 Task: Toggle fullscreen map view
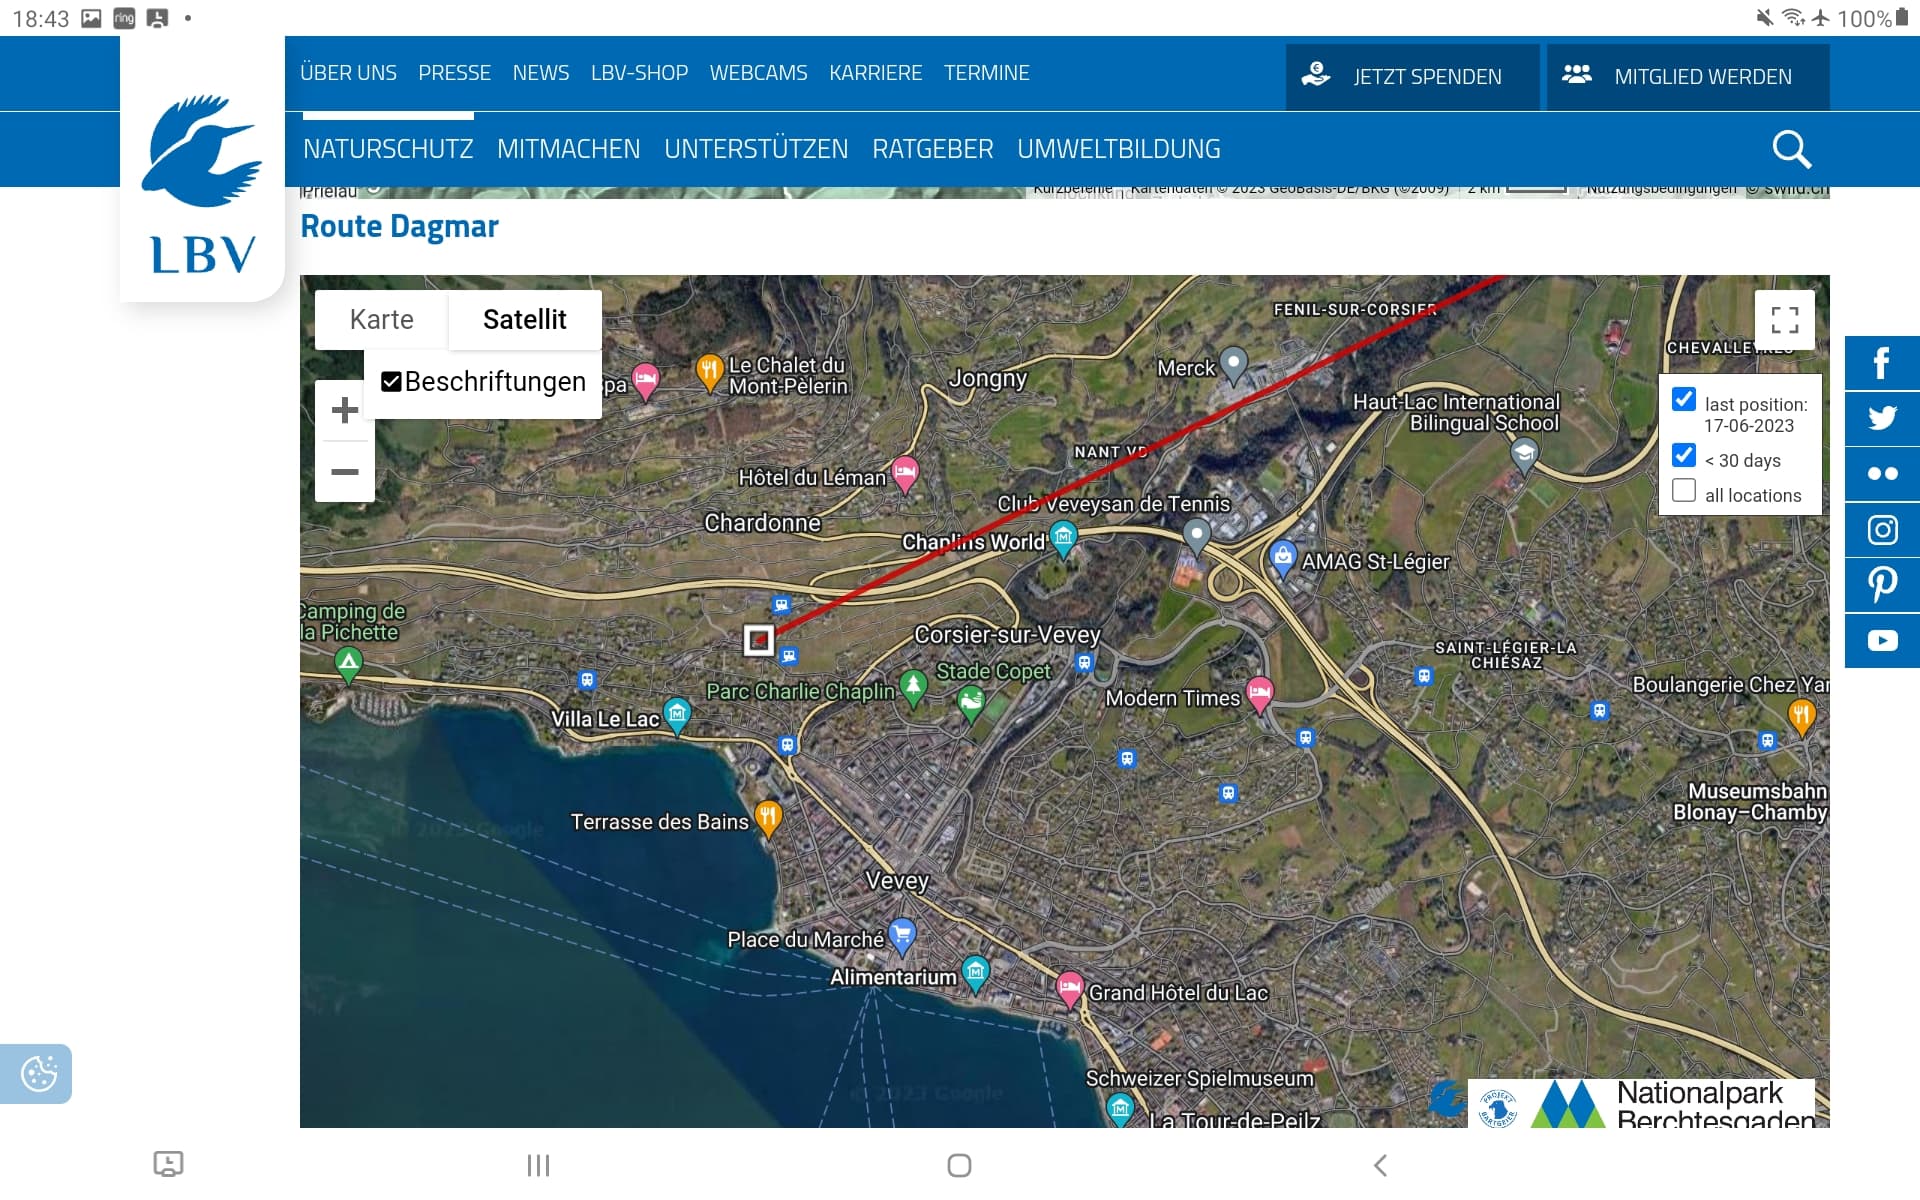coord(1785,320)
